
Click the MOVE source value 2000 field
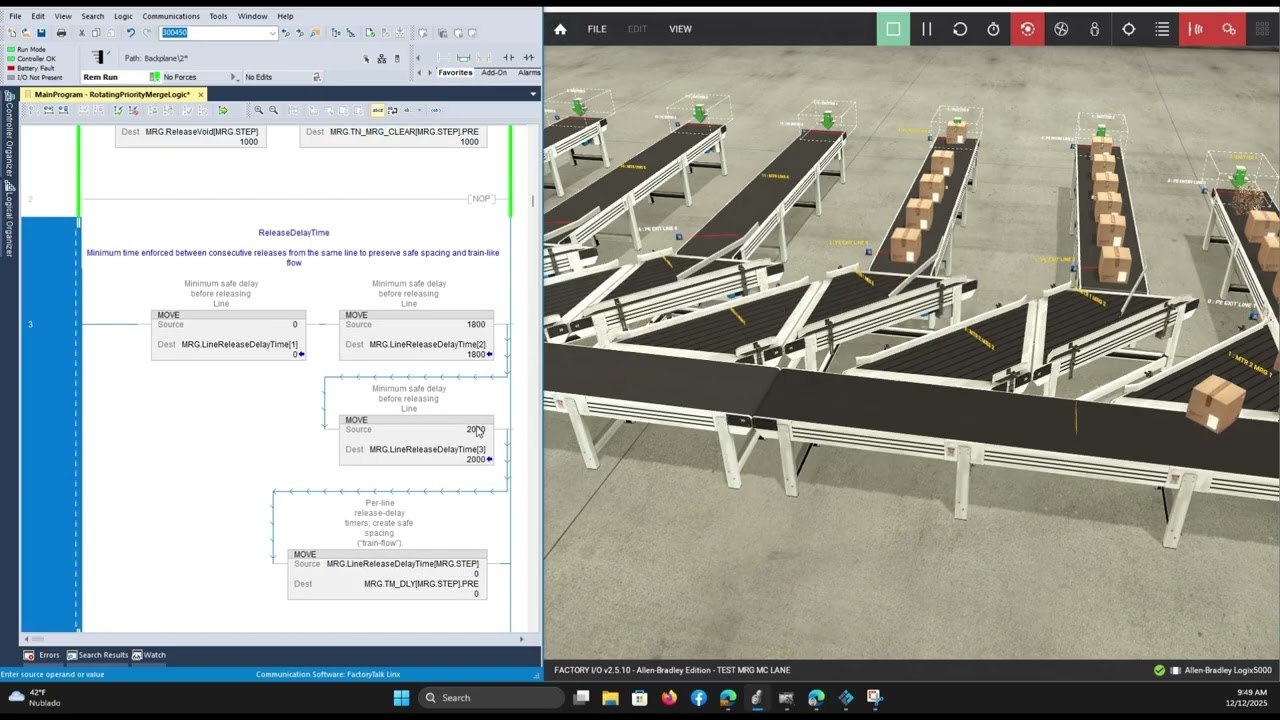(x=474, y=429)
